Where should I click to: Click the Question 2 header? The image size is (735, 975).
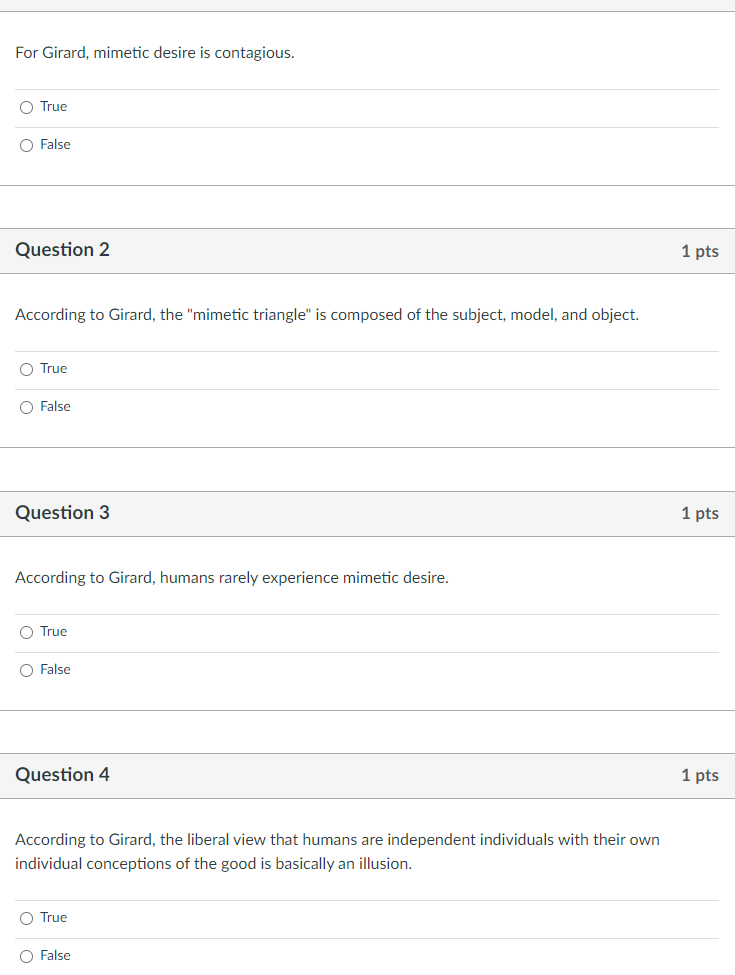(62, 250)
